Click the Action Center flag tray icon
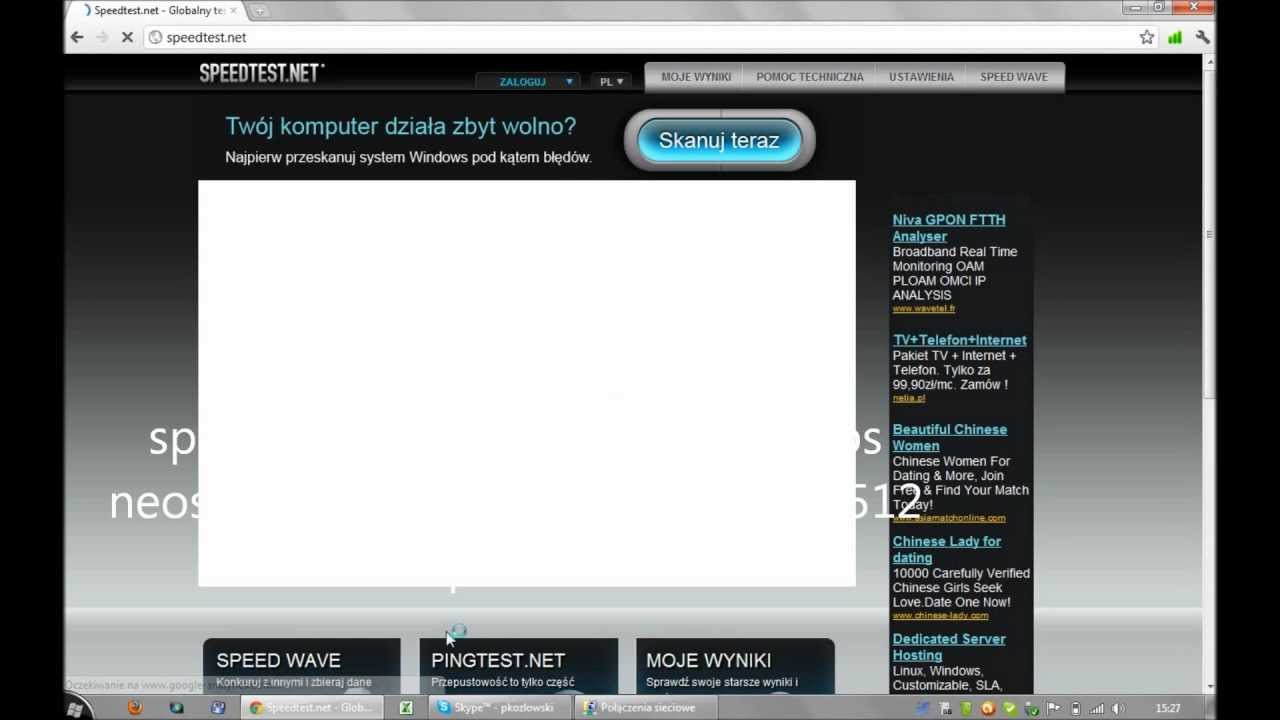The width and height of the screenshot is (1280, 720). [x=1054, y=708]
